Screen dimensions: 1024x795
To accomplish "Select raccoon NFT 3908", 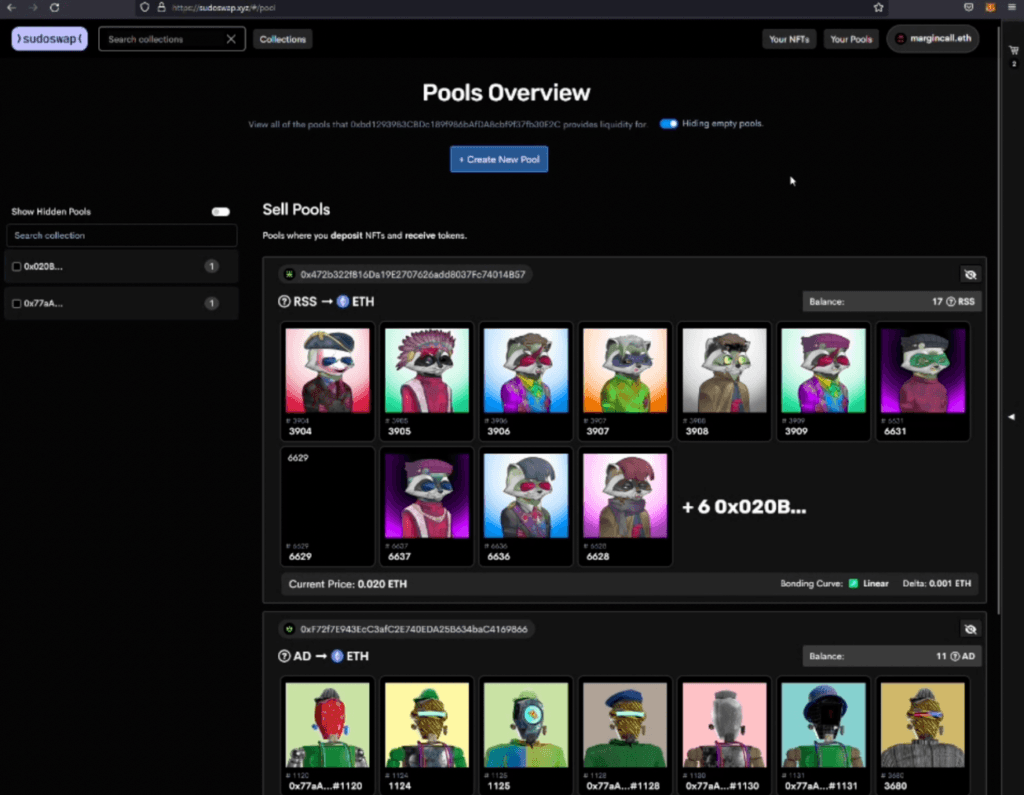I will pos(724,381).
